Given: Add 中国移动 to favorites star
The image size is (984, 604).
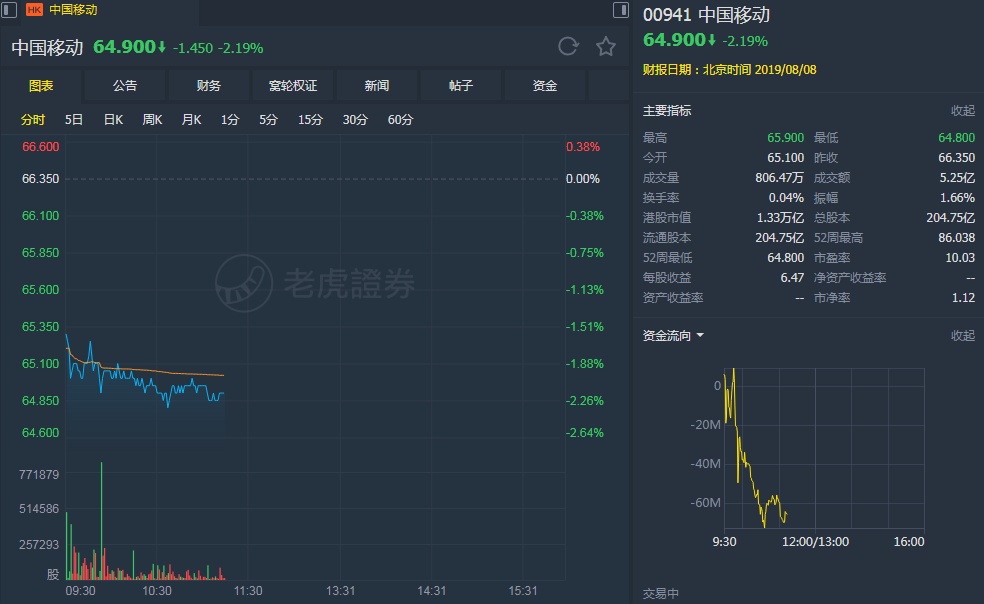Looking at the screenshot, I should 606,46.
